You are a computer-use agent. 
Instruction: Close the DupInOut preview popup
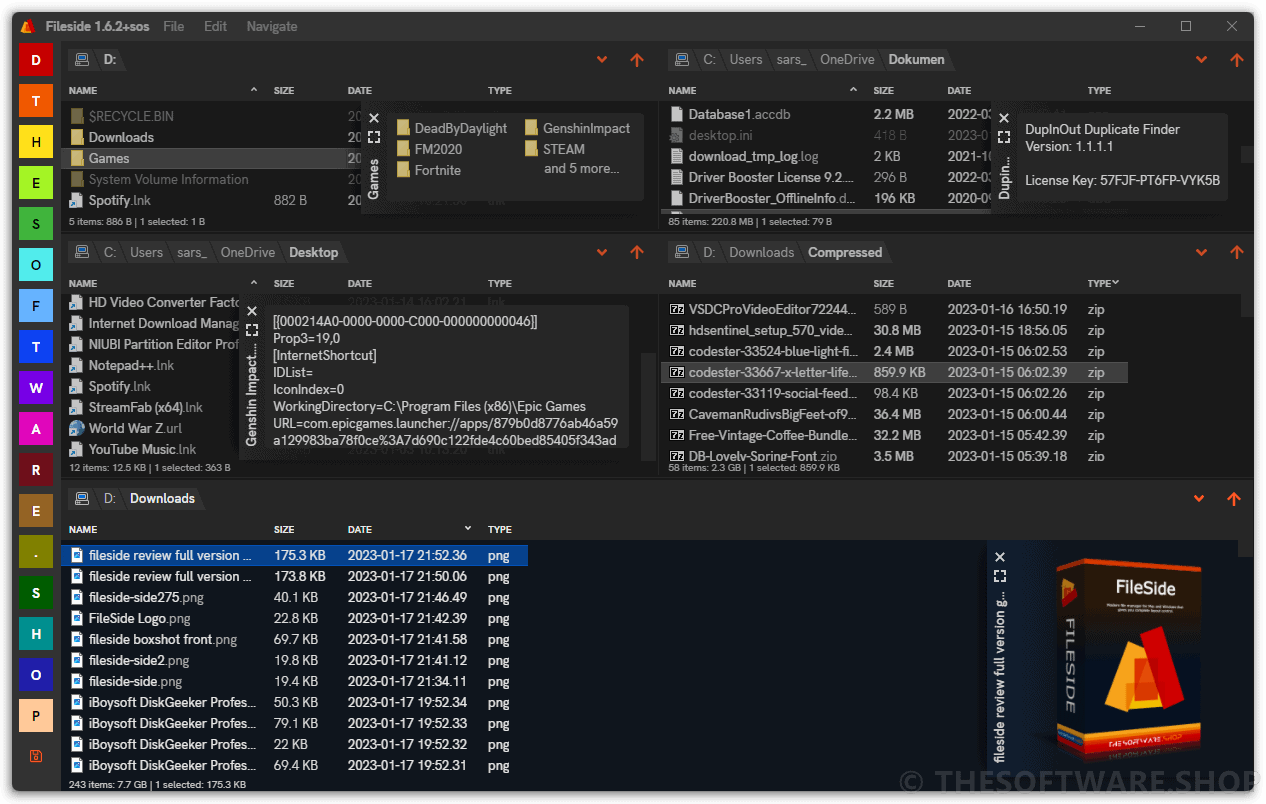click(x=1004, y=118)
